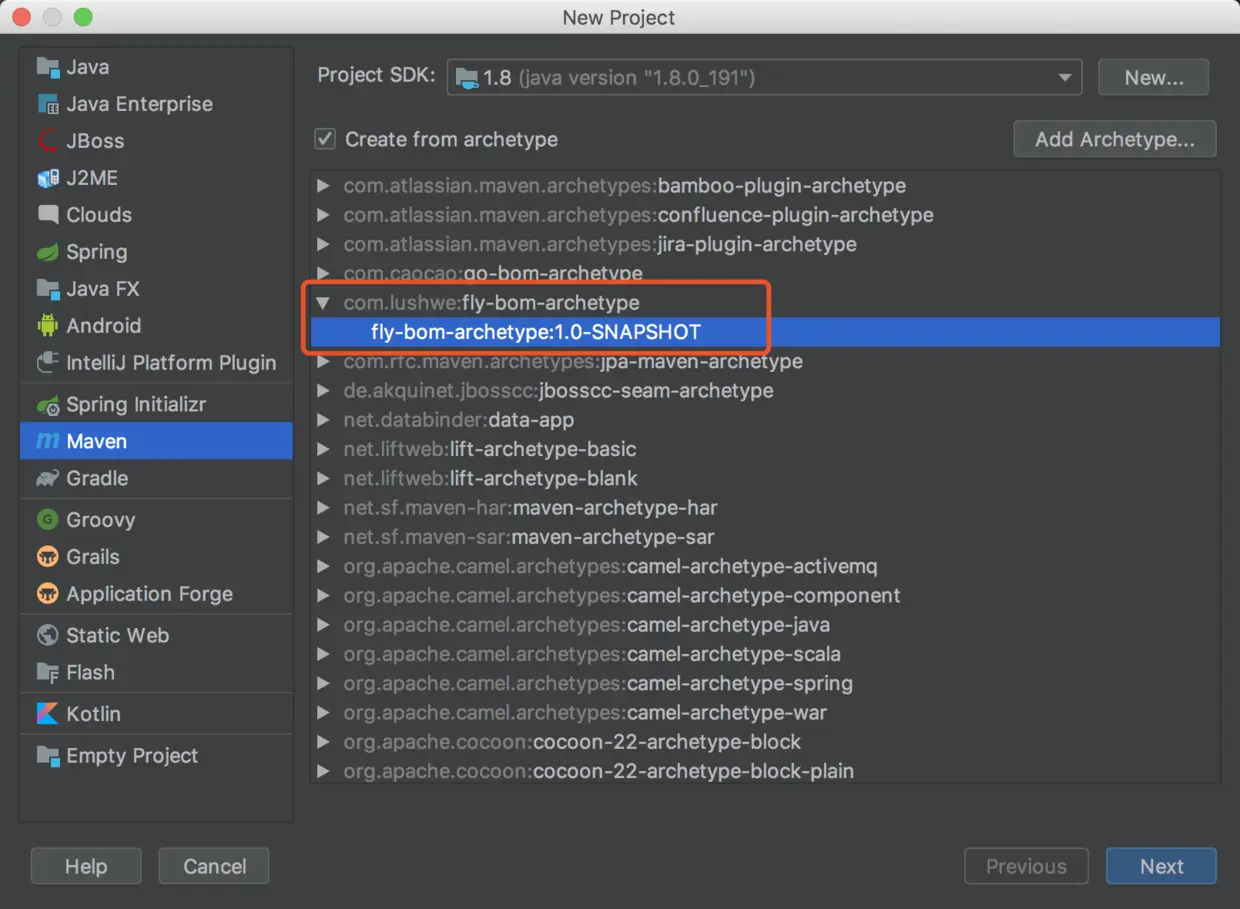Screen dimensions: 1240x909
Task: Expand camel-archetype-activemq node
Action: point(323,566)
